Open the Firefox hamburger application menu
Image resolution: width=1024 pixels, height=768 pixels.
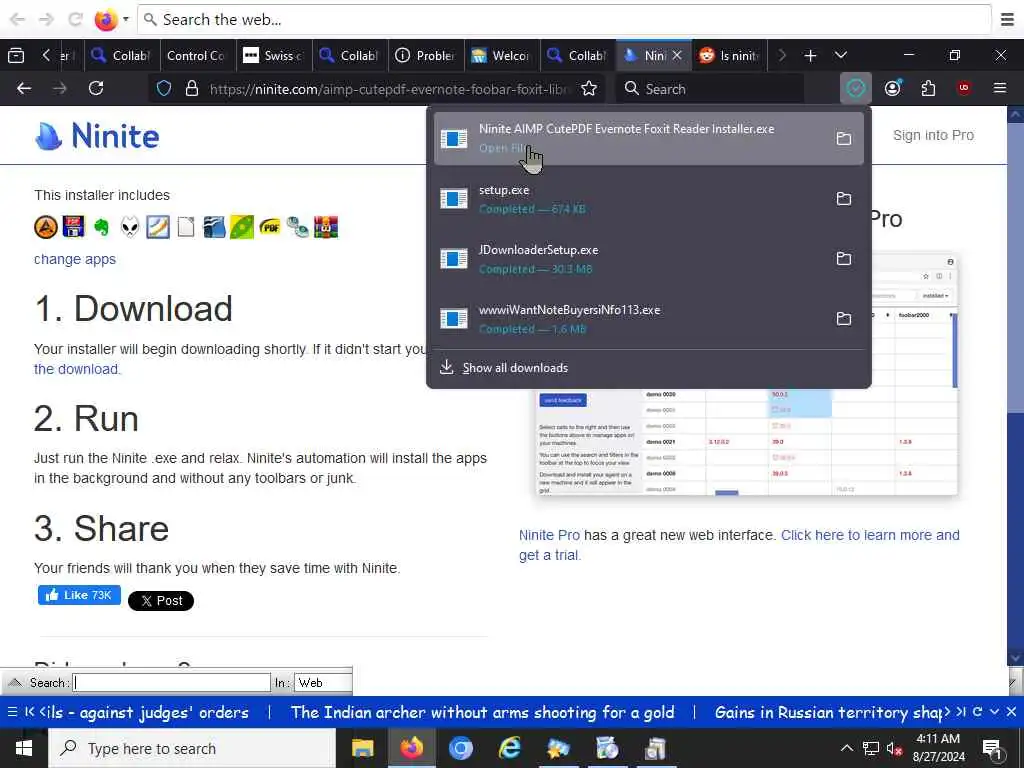pyautogui.click(x=1000, y=88)
